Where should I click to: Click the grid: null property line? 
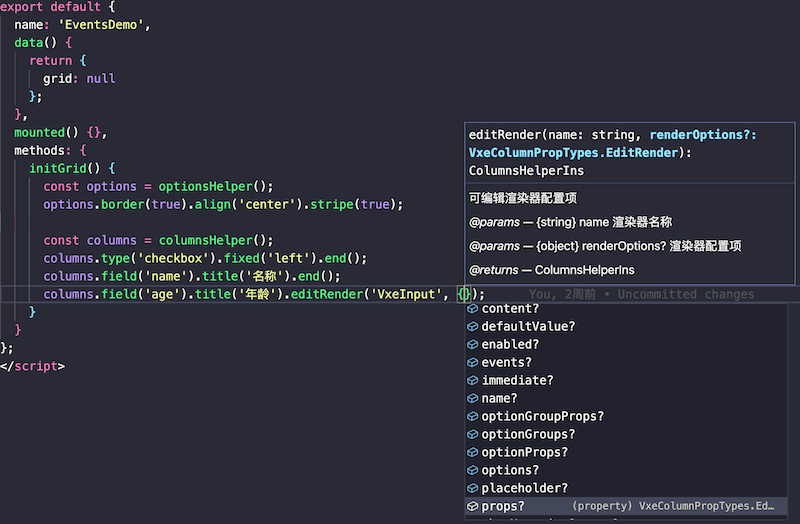click(x=79, y=79)
